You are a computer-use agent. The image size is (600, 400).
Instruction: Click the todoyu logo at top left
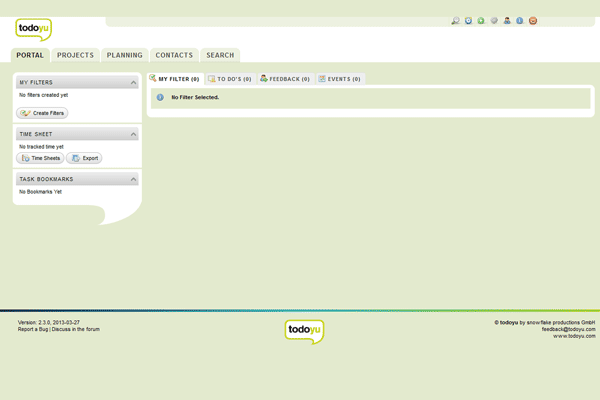(33, 29)
